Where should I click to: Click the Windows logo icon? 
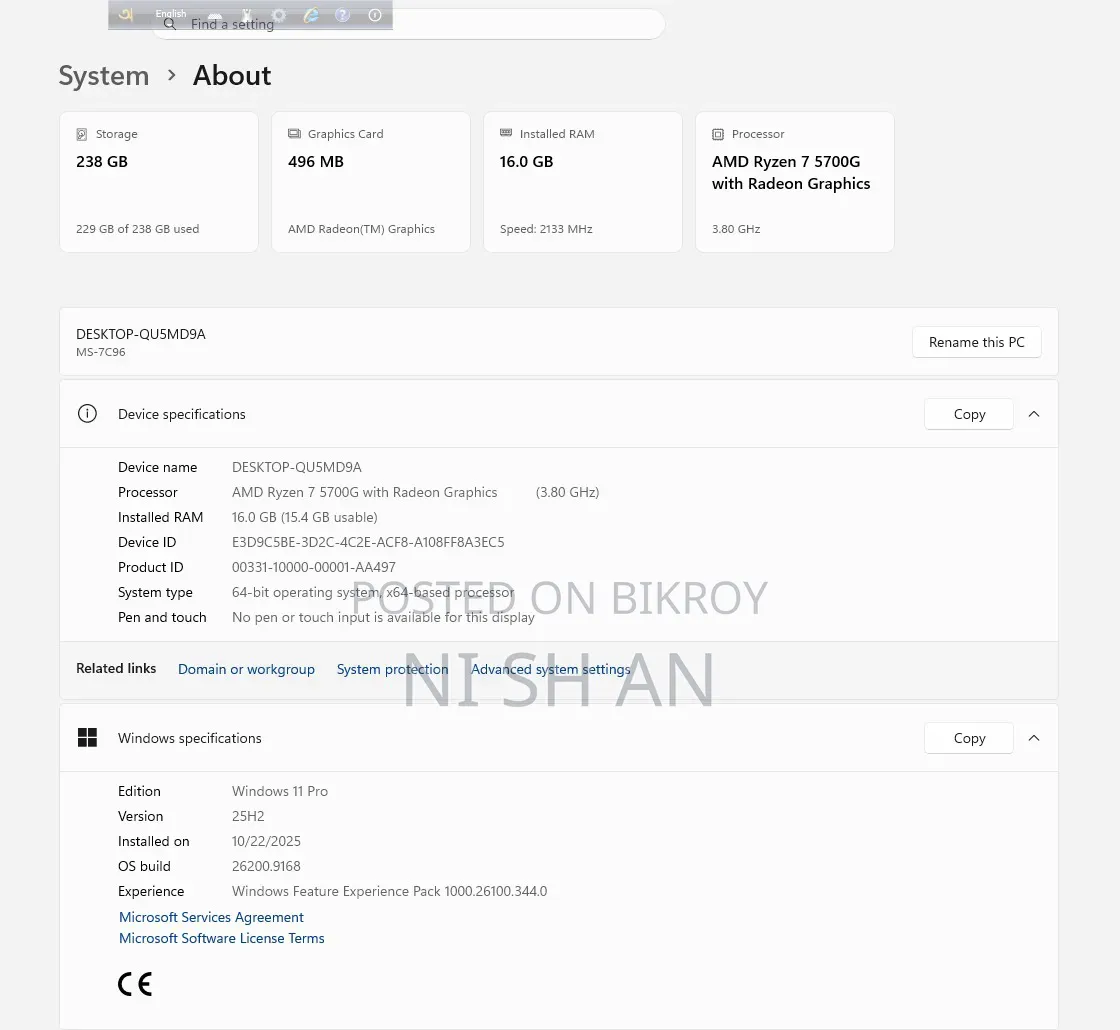(87, 738)
